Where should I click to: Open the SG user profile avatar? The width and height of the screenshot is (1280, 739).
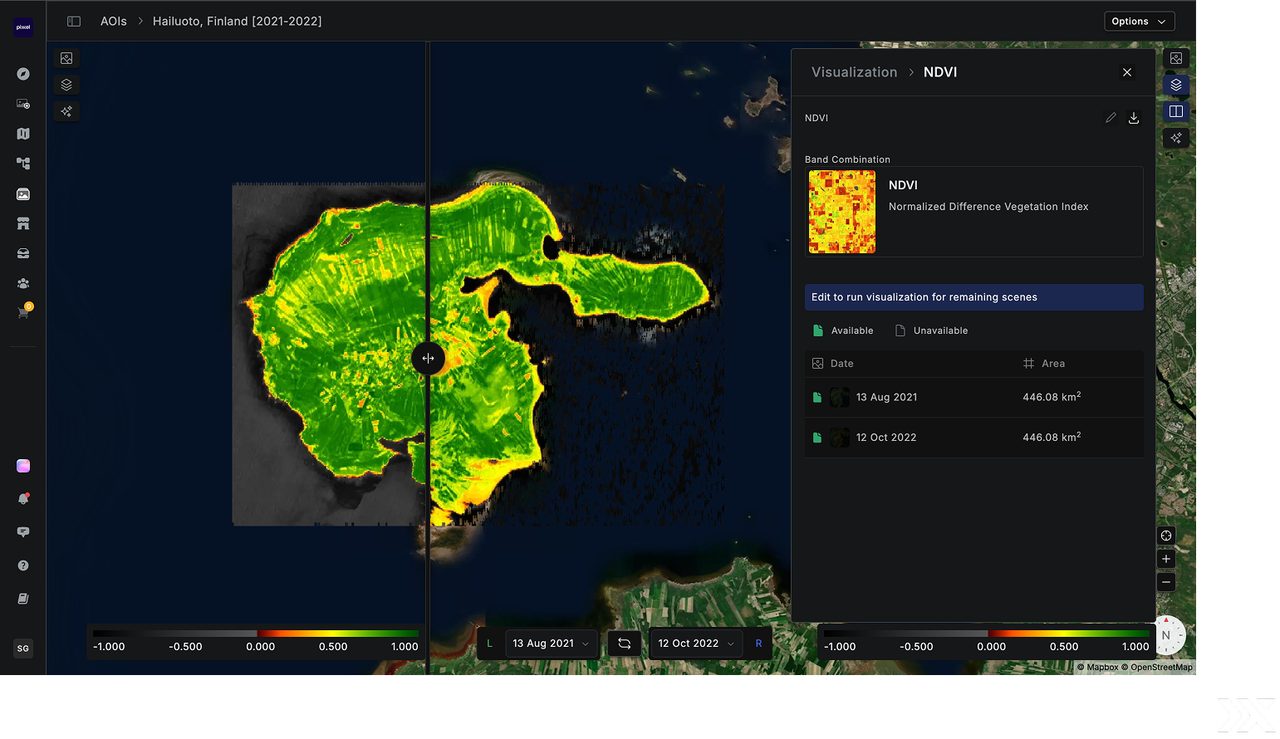click(23, 649)
